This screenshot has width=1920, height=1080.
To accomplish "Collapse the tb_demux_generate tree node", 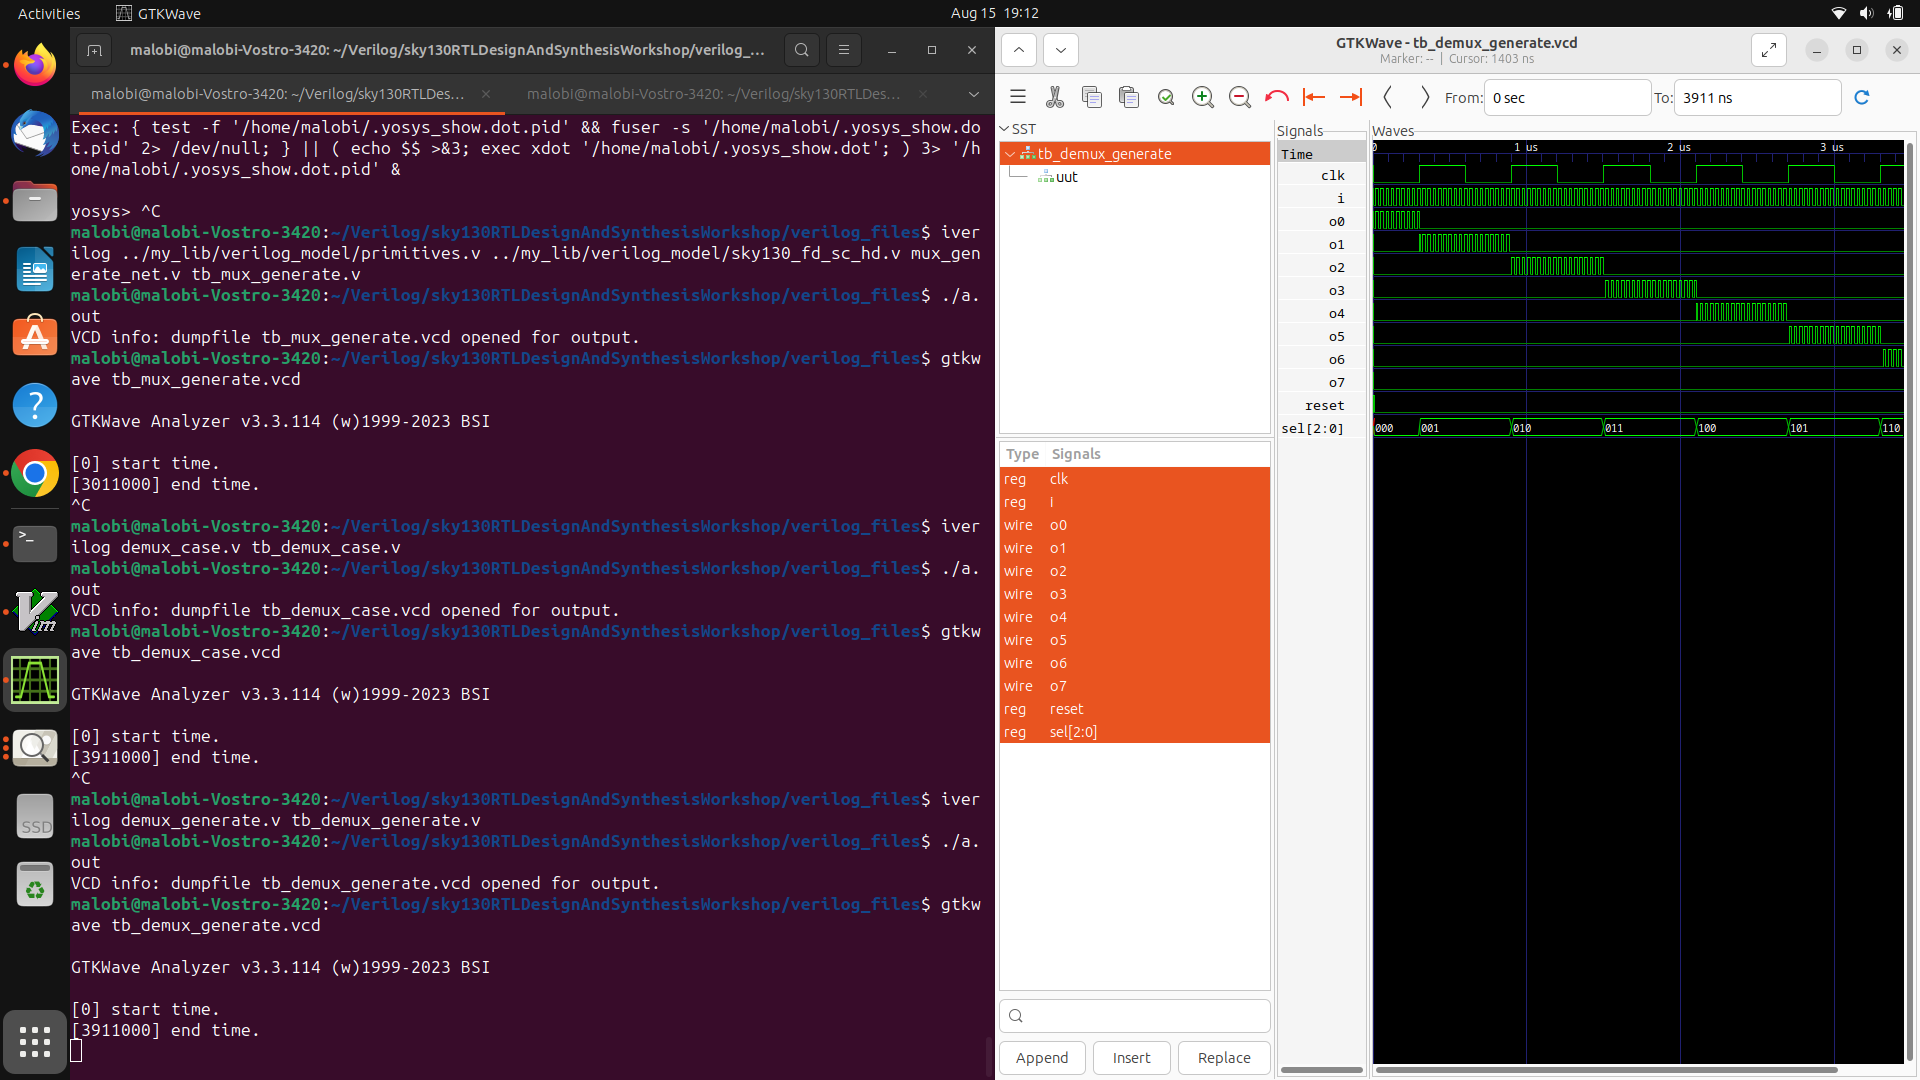I will [1010, 153].
